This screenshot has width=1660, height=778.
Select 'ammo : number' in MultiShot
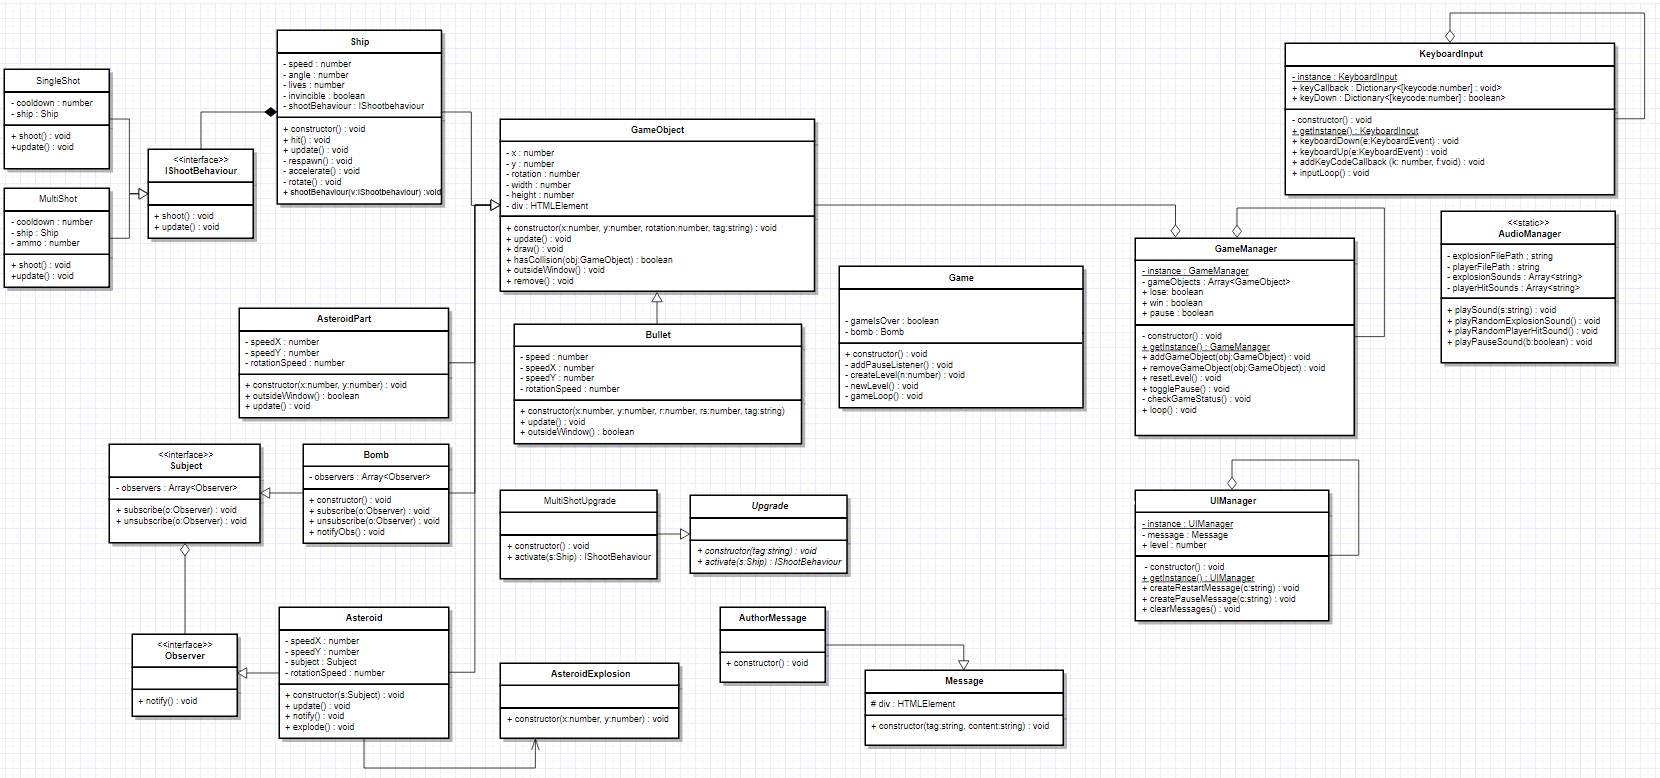(x=46, y=243)
